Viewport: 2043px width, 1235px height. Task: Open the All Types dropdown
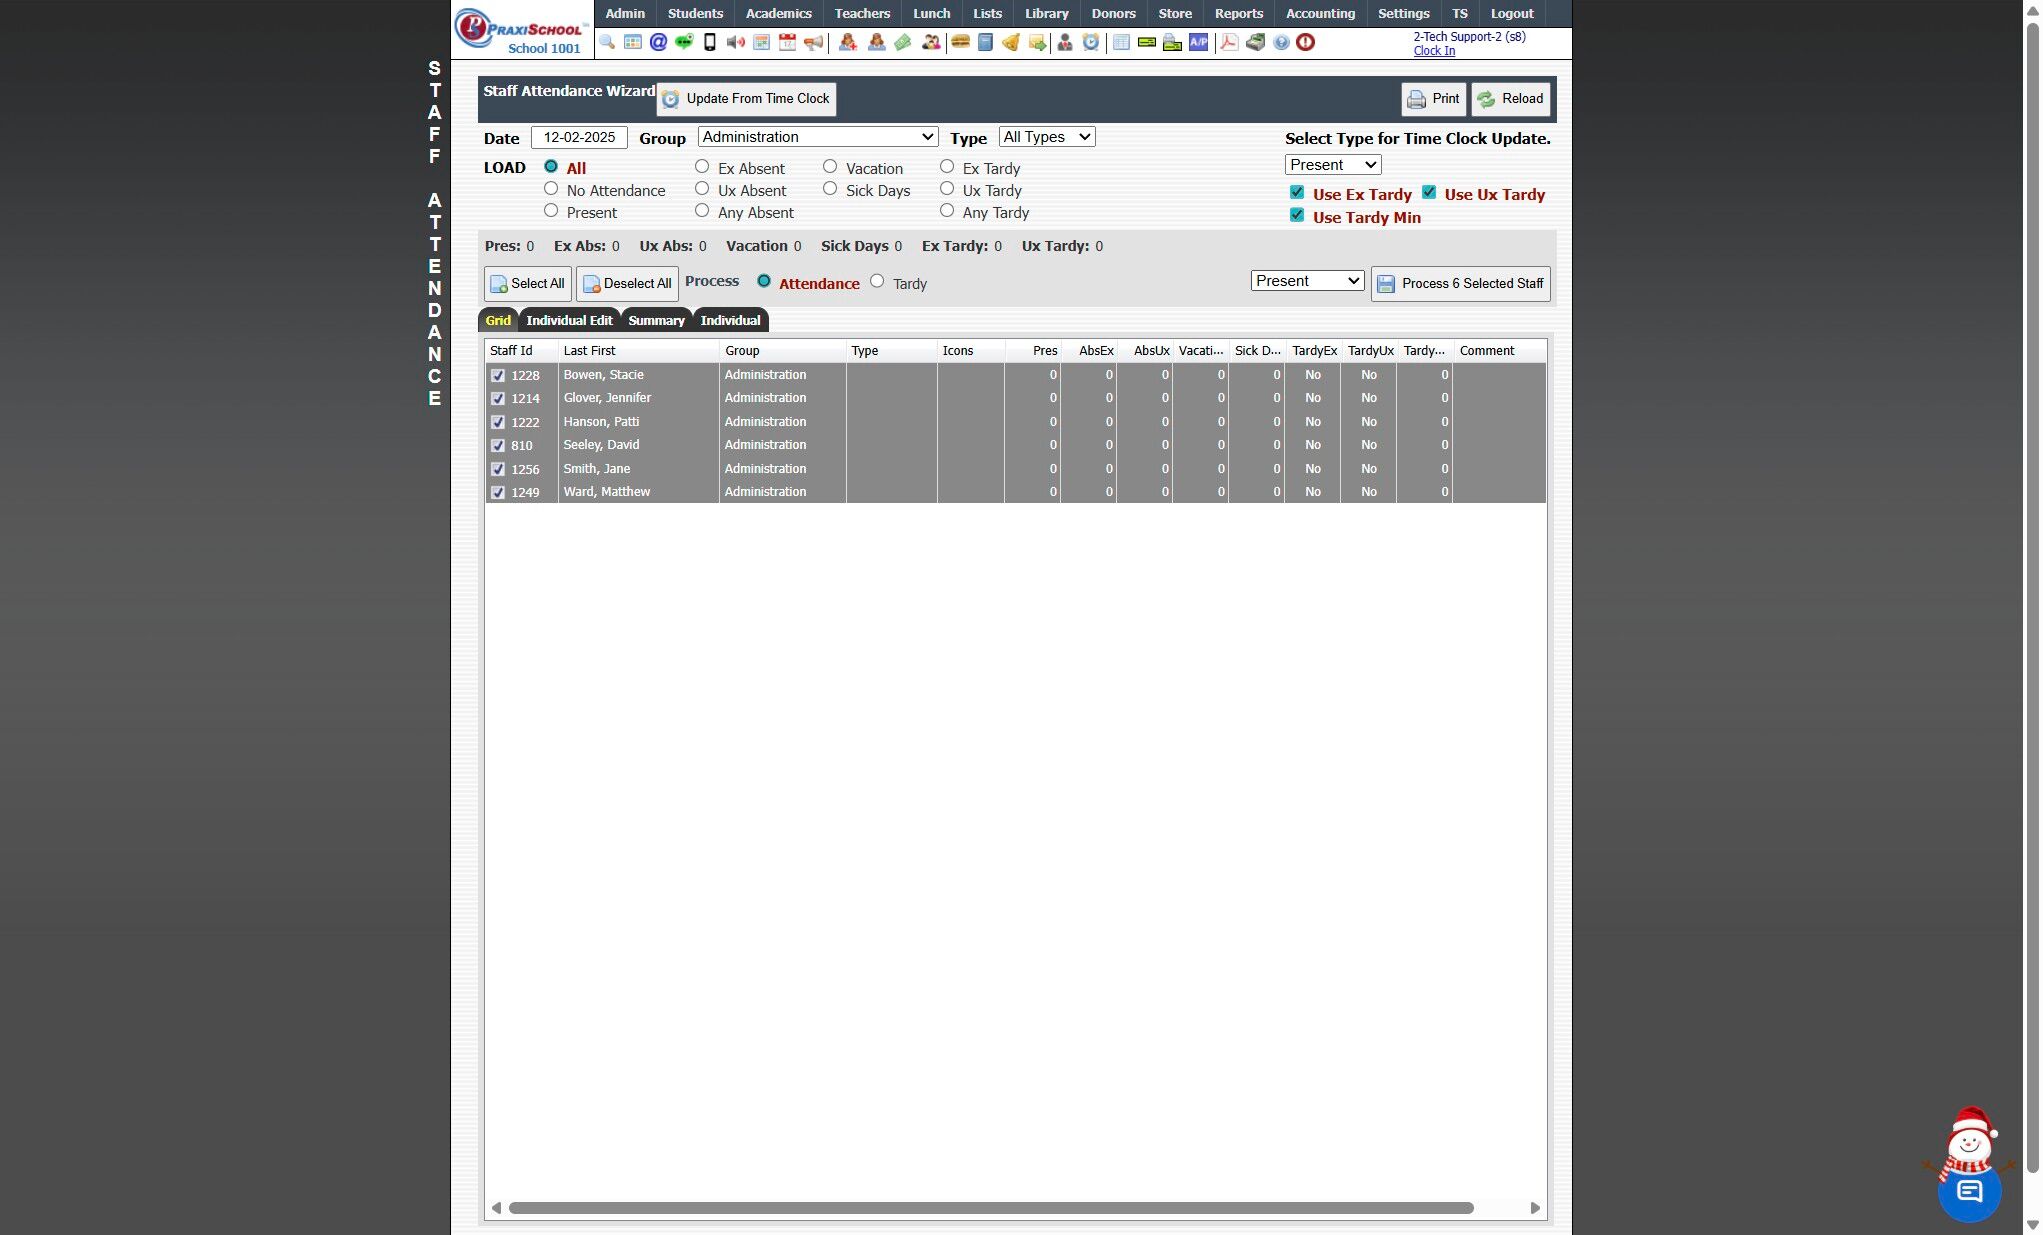(x=1046, y=137)
